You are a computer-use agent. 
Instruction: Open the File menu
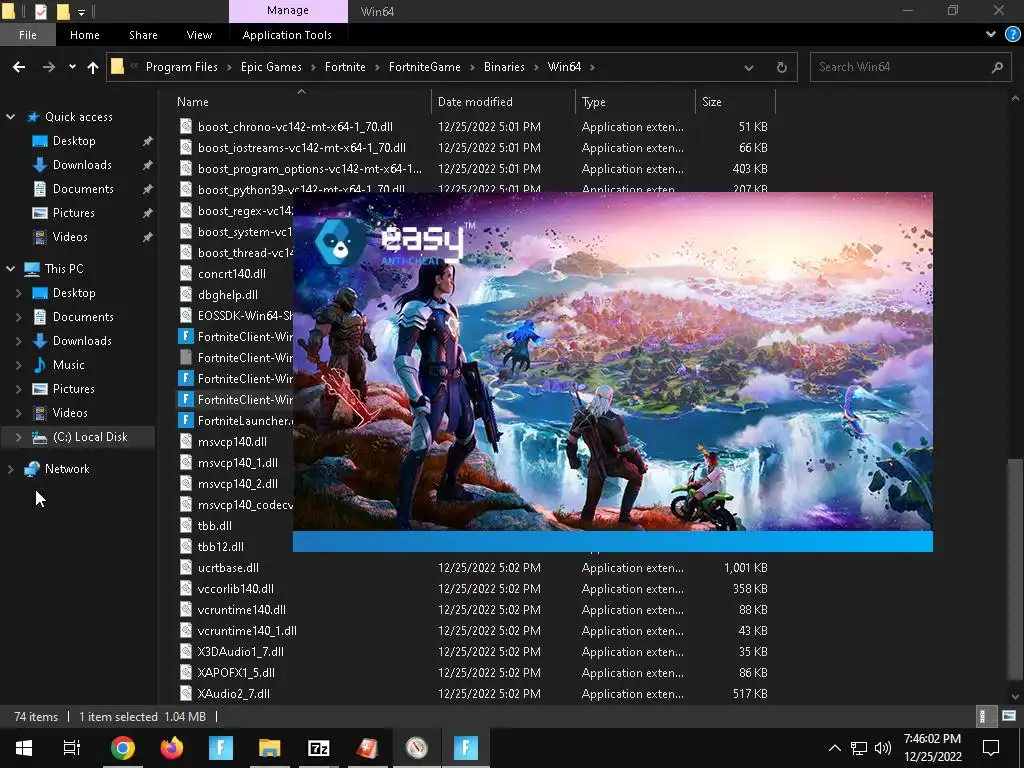(28, 35)
